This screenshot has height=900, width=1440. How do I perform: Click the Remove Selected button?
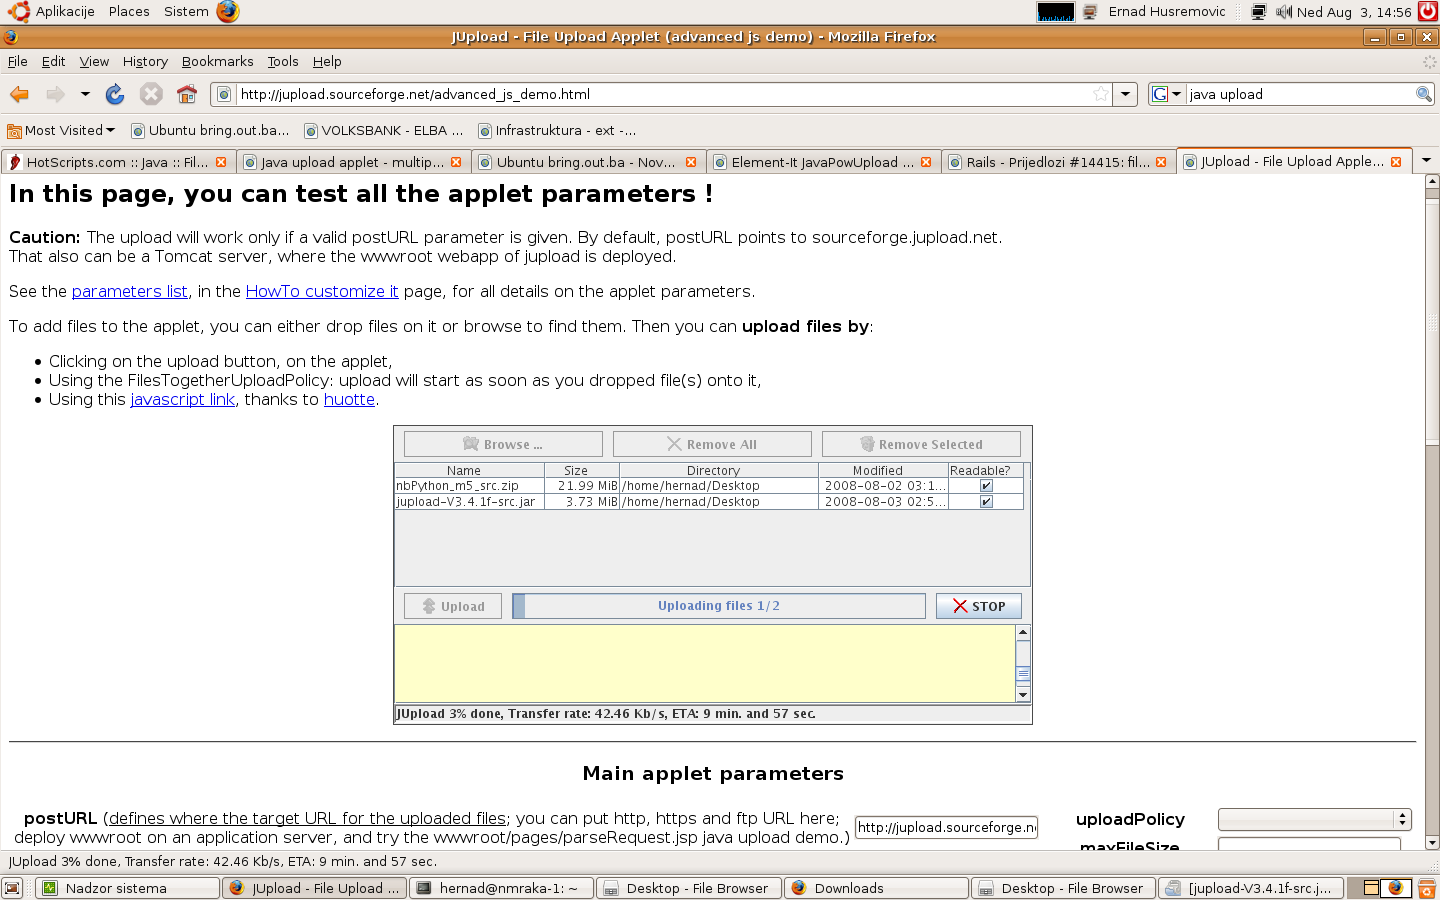pyautogui.click(x=921, y=444)
